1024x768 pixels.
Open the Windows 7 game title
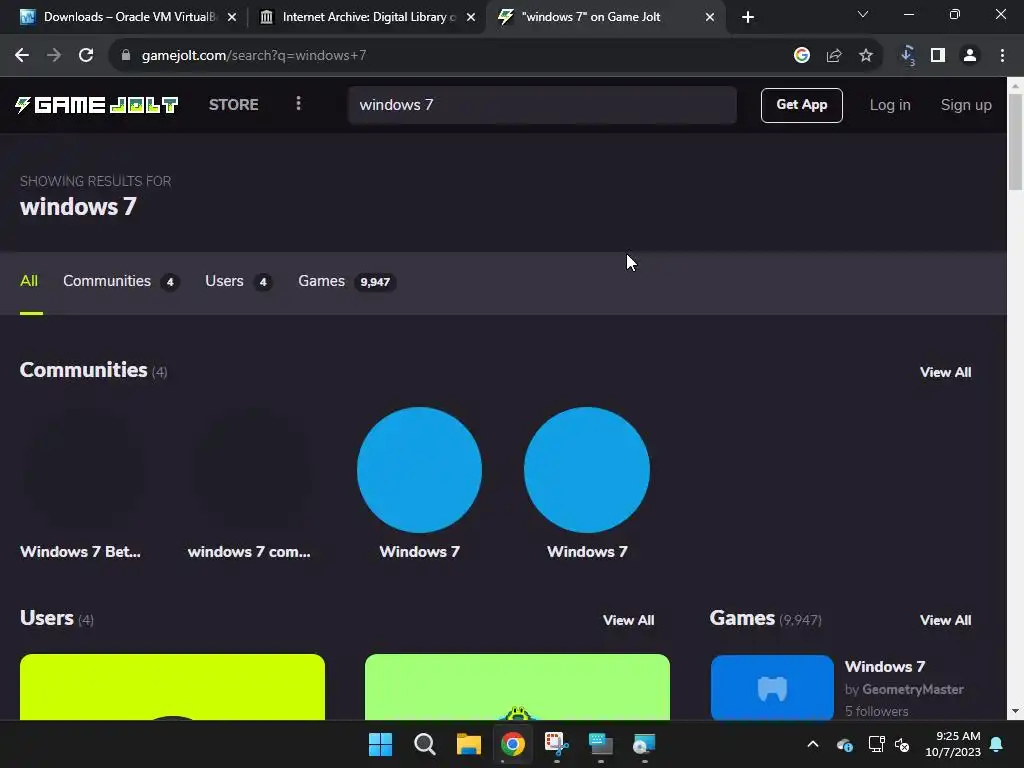tap(885, 667)
